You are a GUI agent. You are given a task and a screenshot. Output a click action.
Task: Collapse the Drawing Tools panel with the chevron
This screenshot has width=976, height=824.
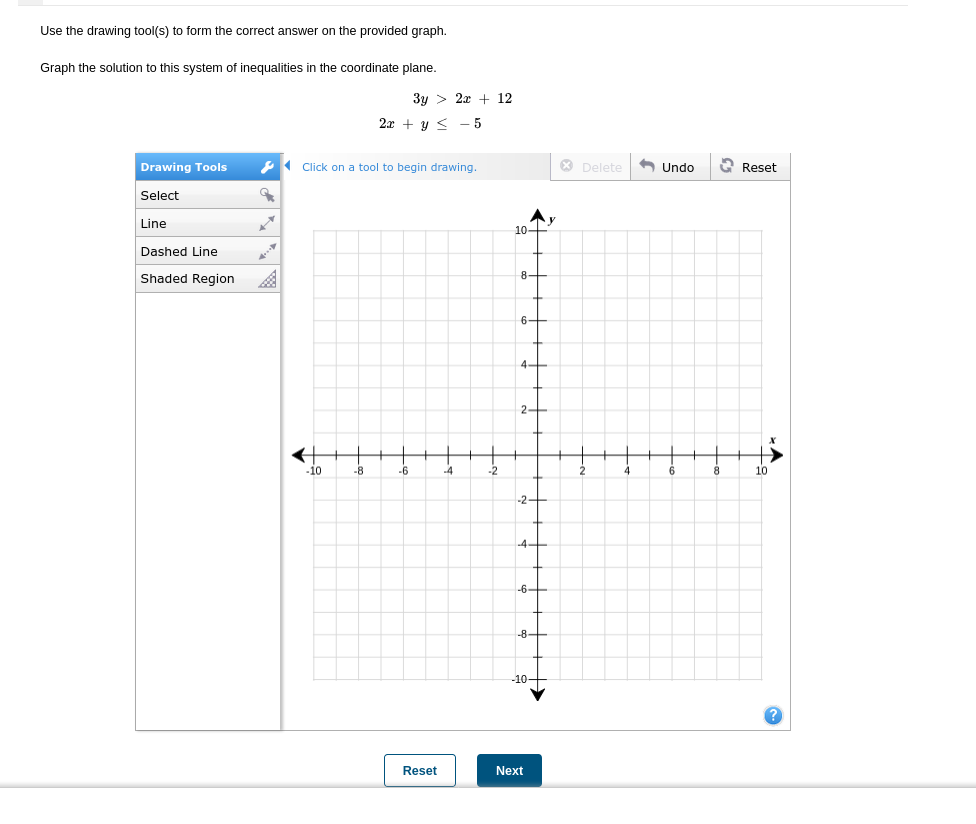coord(287,166)
